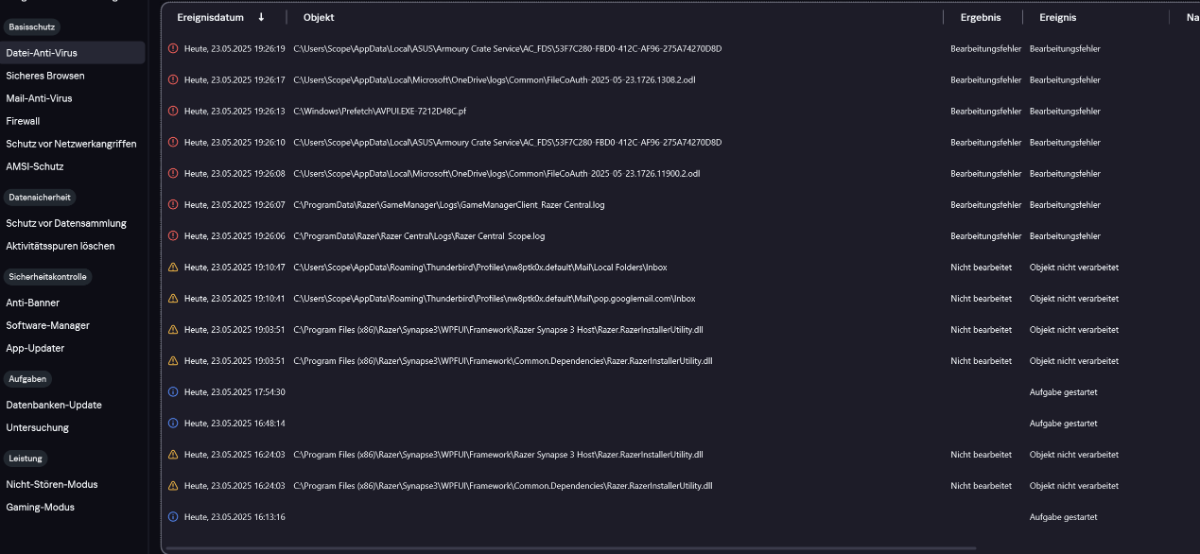Select Firewall in the sidebar
The width and height of the screenshot is (1200, 554).
(23, 121)
